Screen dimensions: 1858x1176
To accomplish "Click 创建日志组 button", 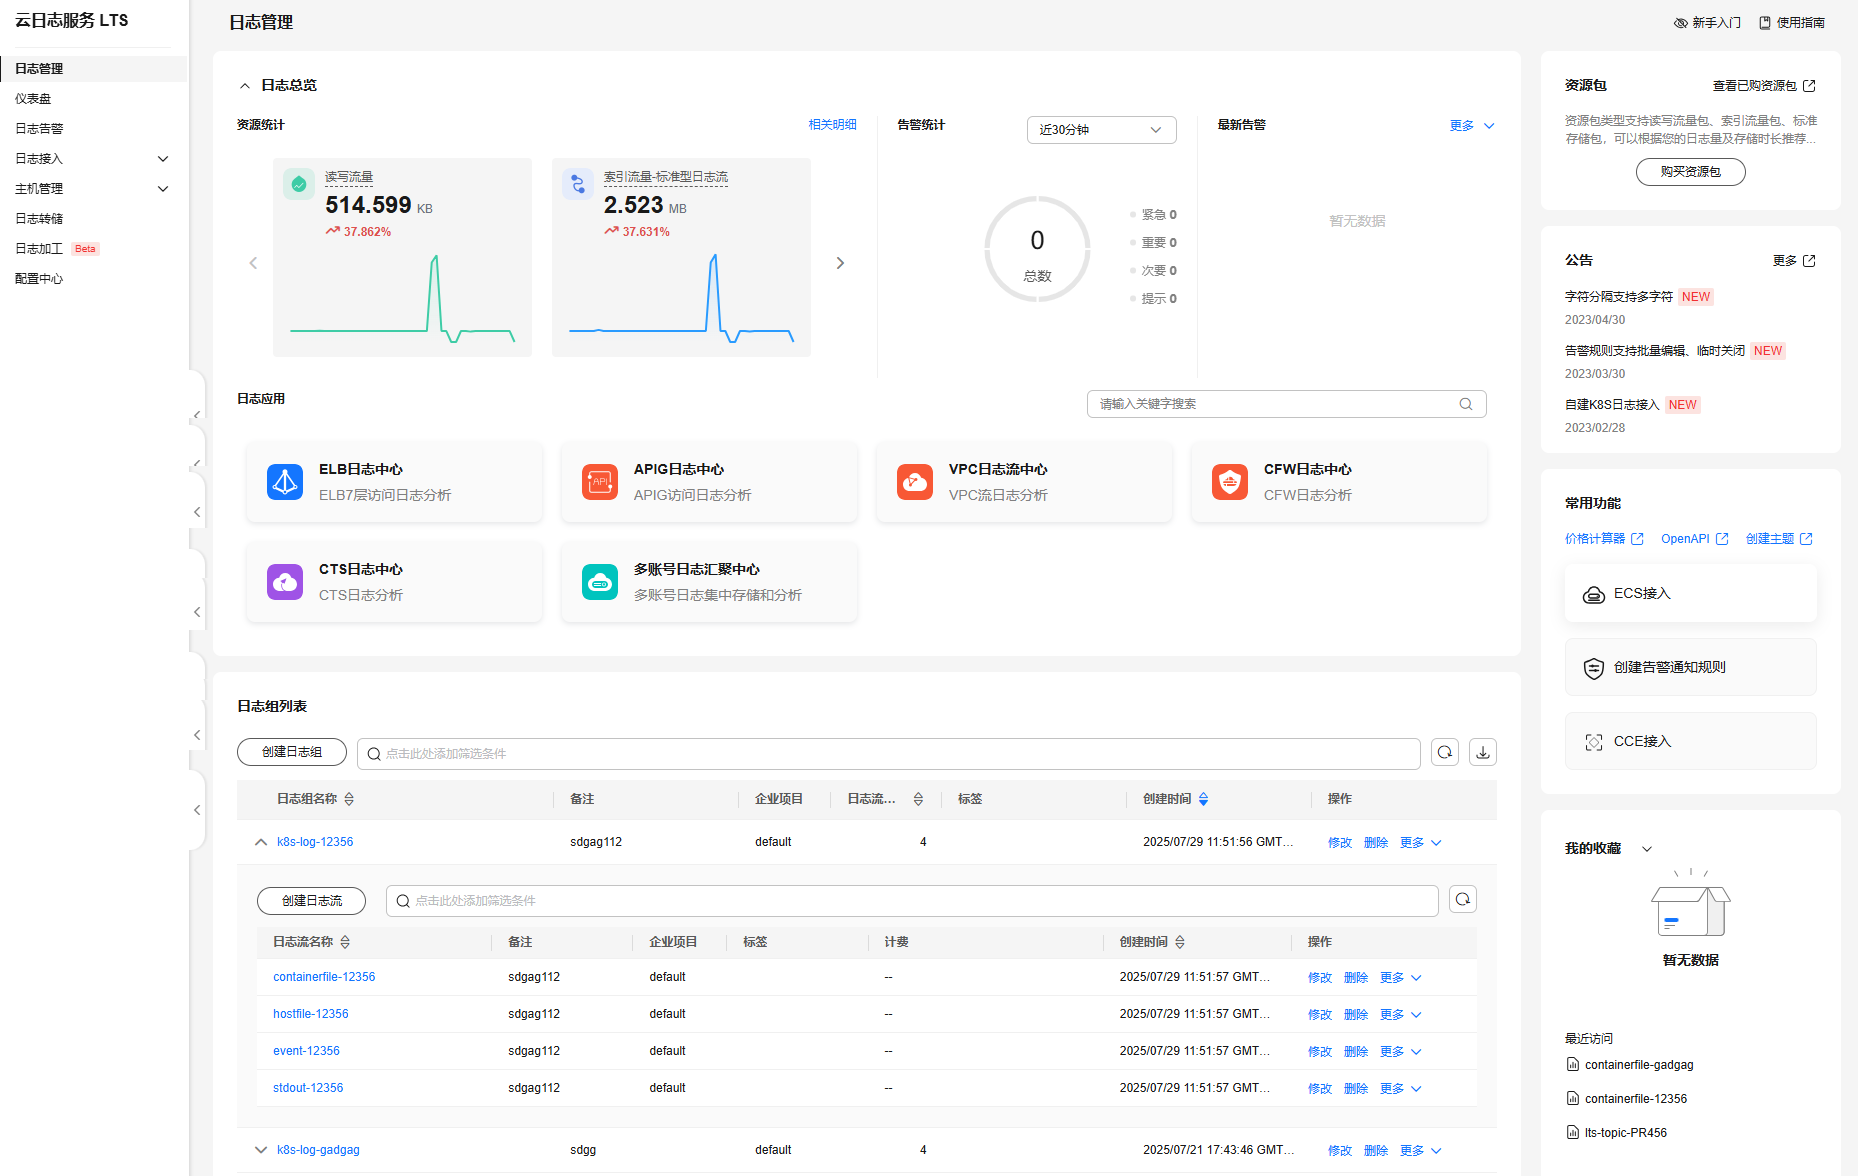I will coord(292,752).
